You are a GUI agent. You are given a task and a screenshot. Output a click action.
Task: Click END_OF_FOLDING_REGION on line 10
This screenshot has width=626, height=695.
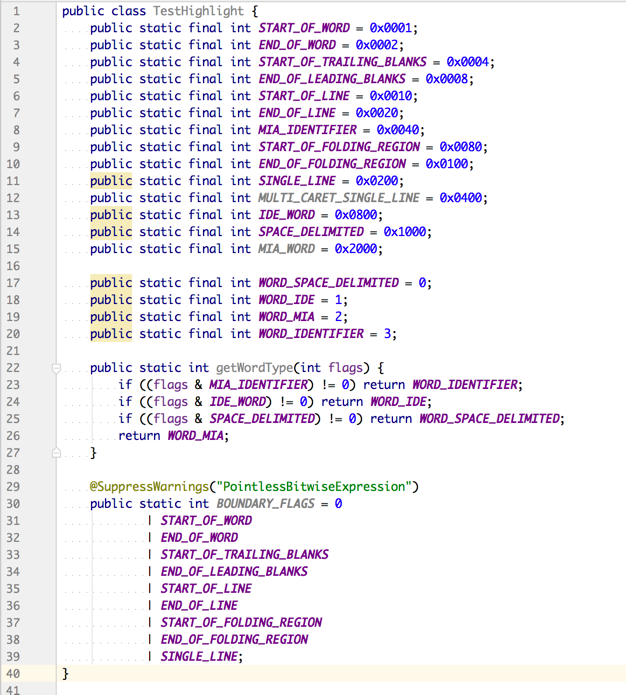click(333, 164)
